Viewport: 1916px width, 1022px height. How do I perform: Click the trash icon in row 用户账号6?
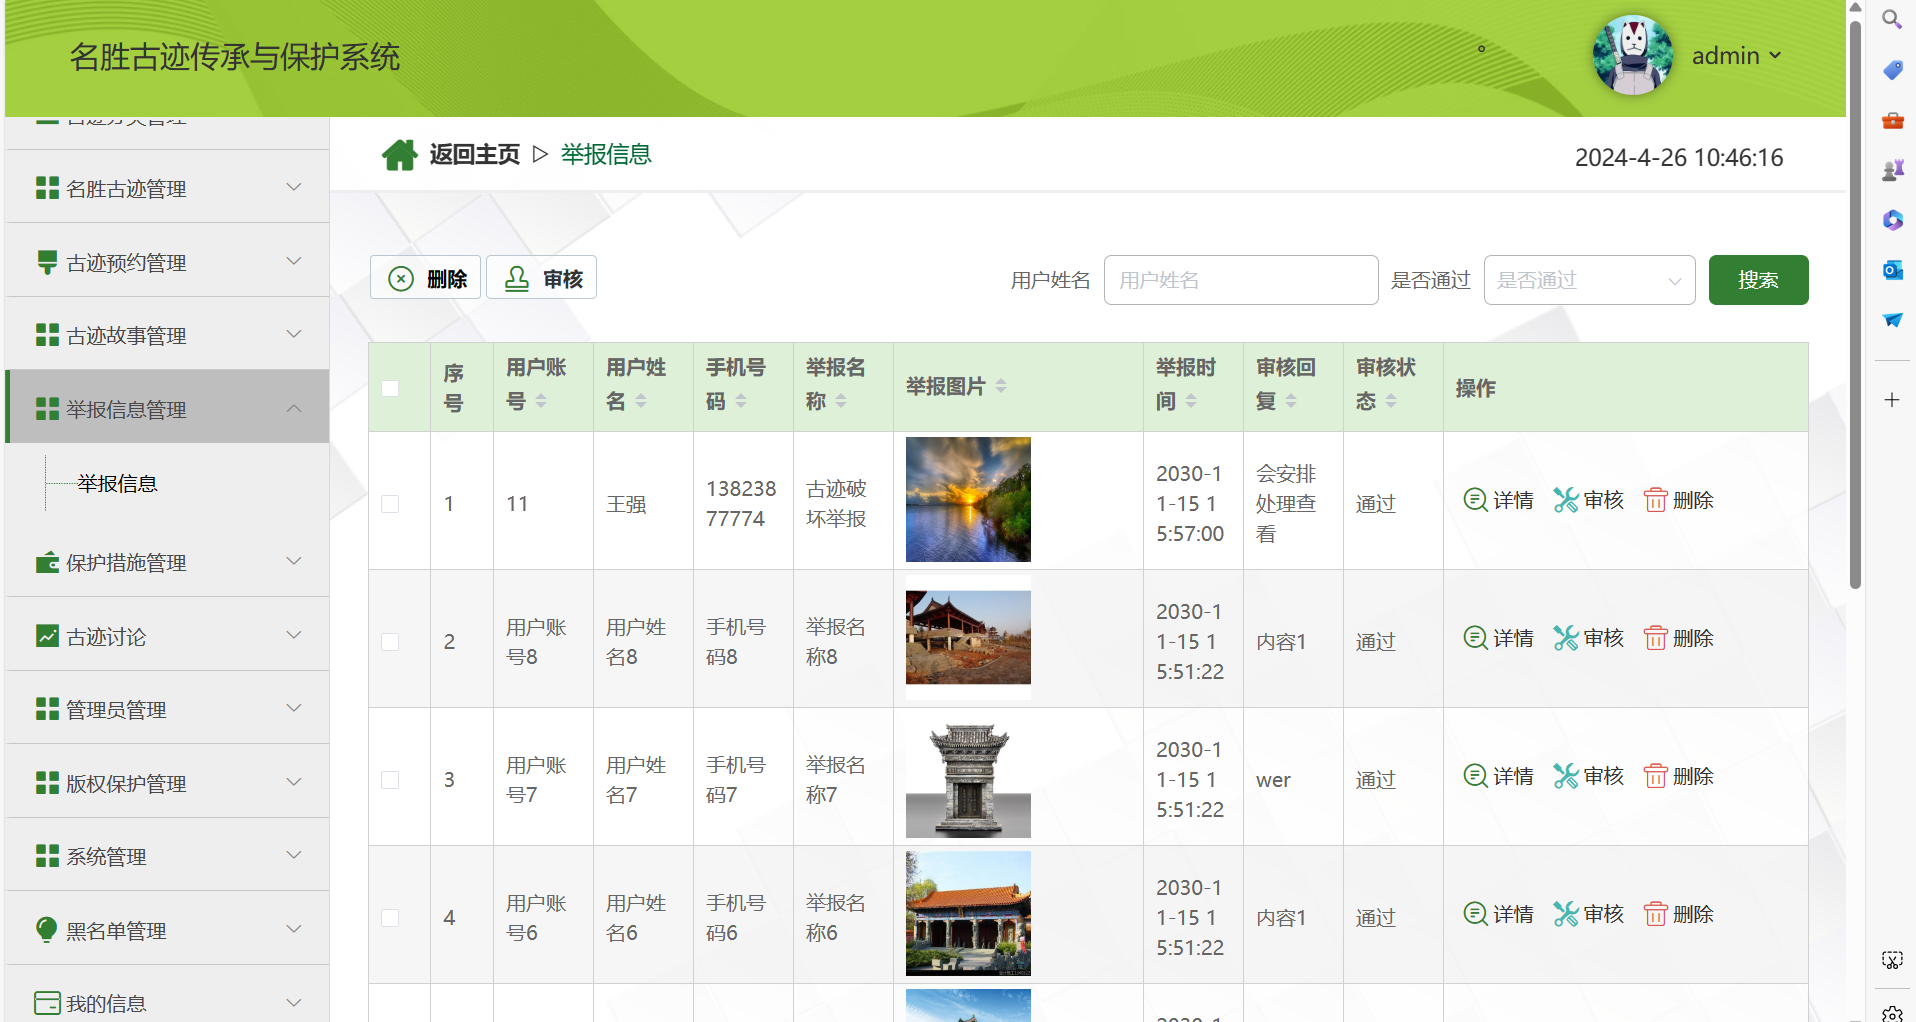(x=1655, y=913)
